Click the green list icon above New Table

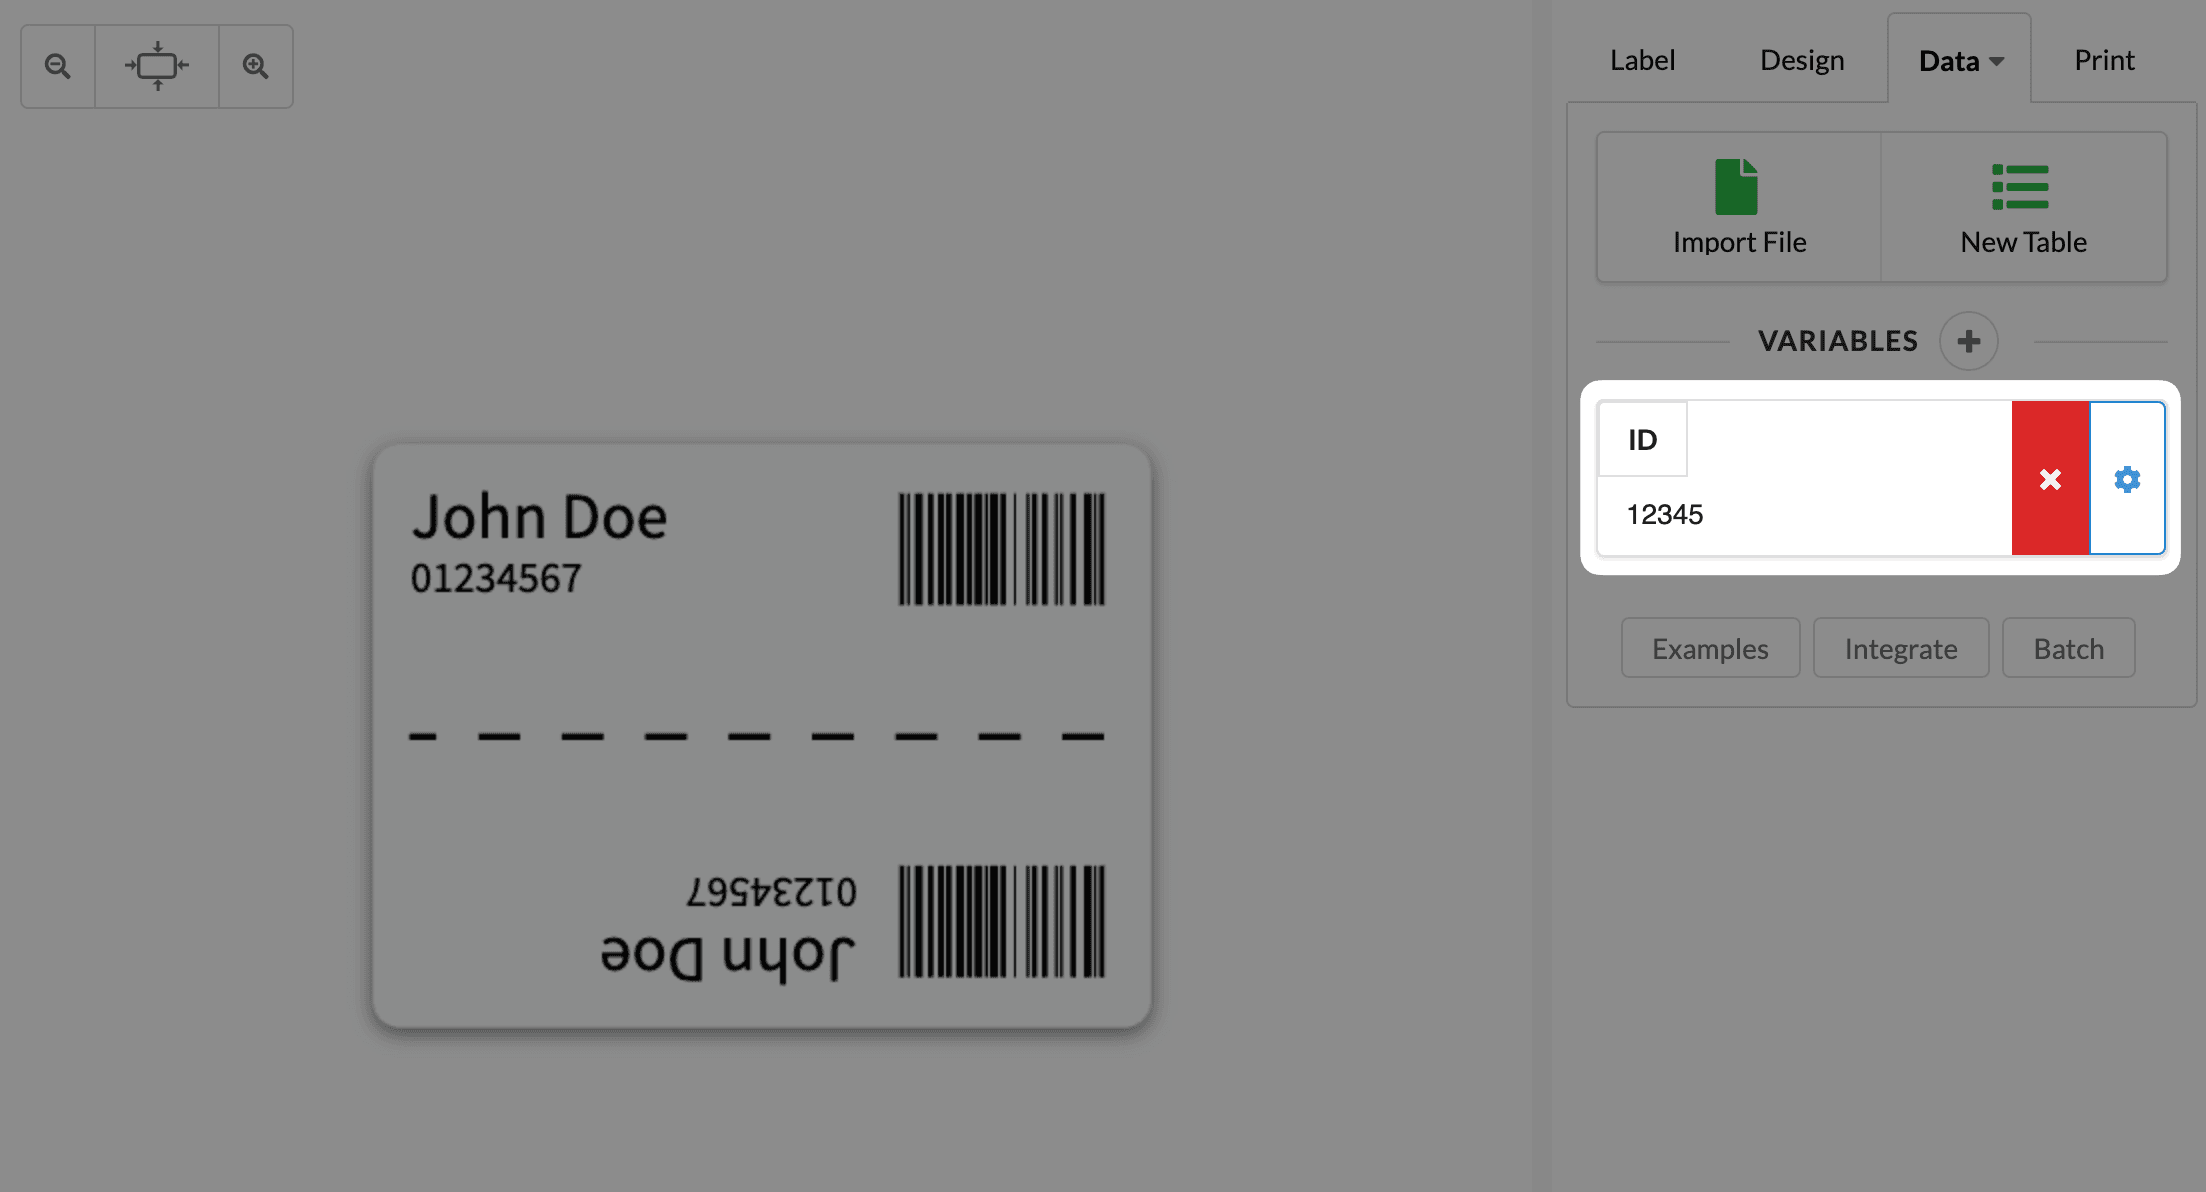[2021, 185]
